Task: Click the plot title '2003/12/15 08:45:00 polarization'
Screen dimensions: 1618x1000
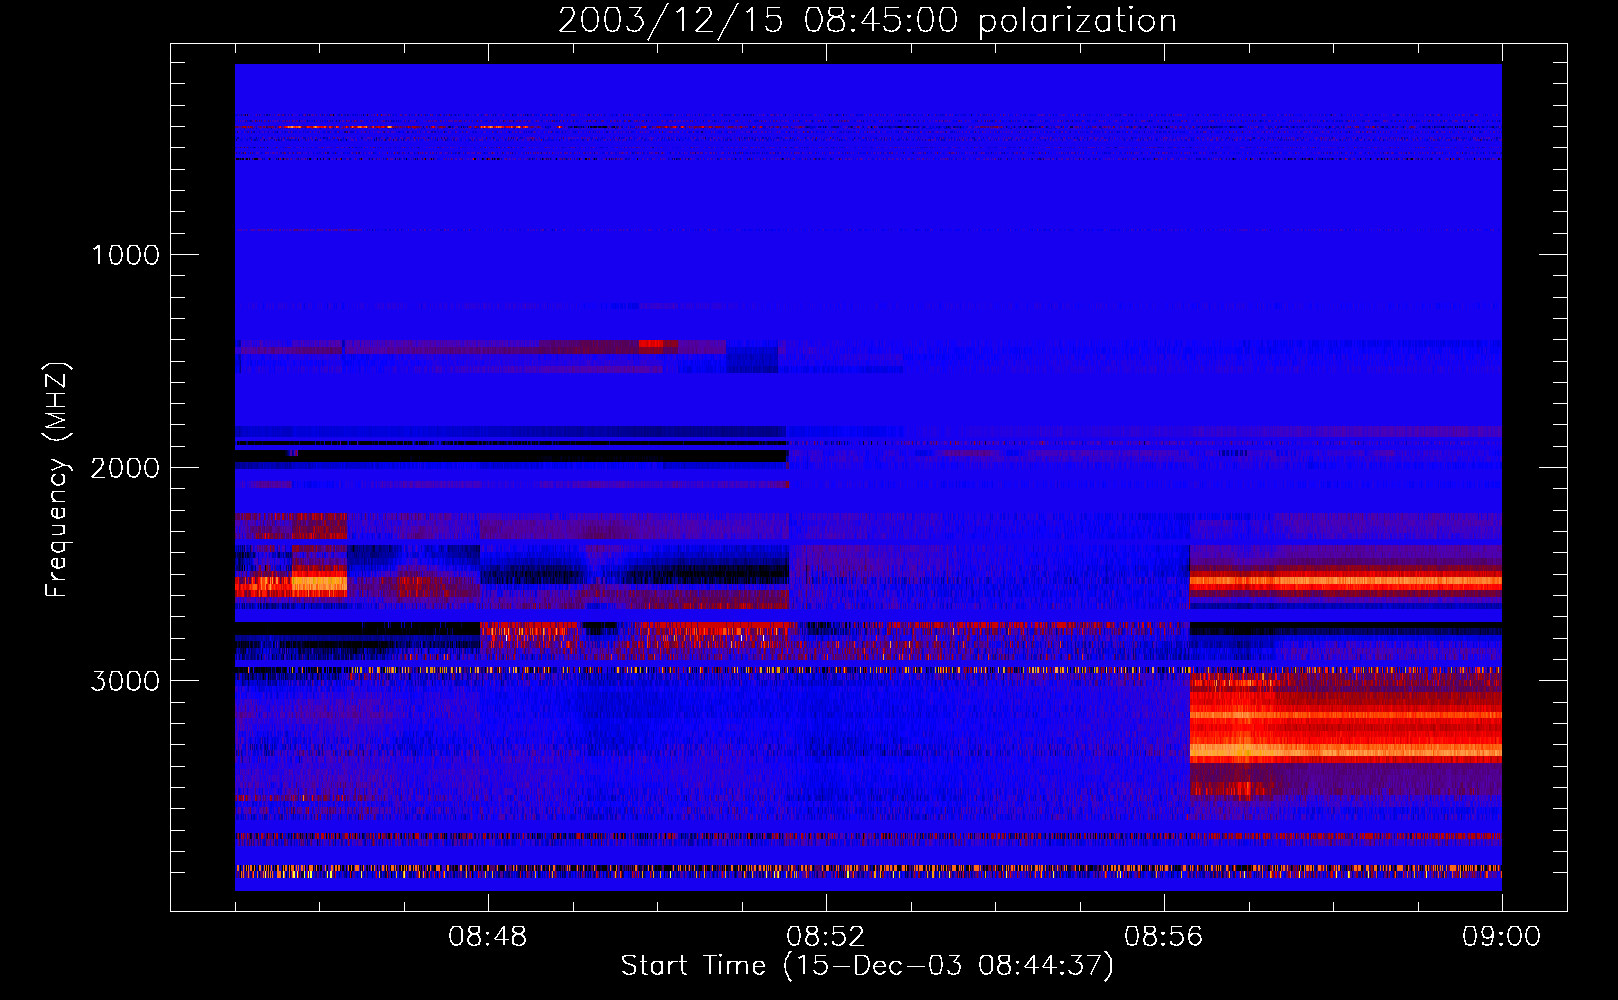Action: [x=867, y=21]
